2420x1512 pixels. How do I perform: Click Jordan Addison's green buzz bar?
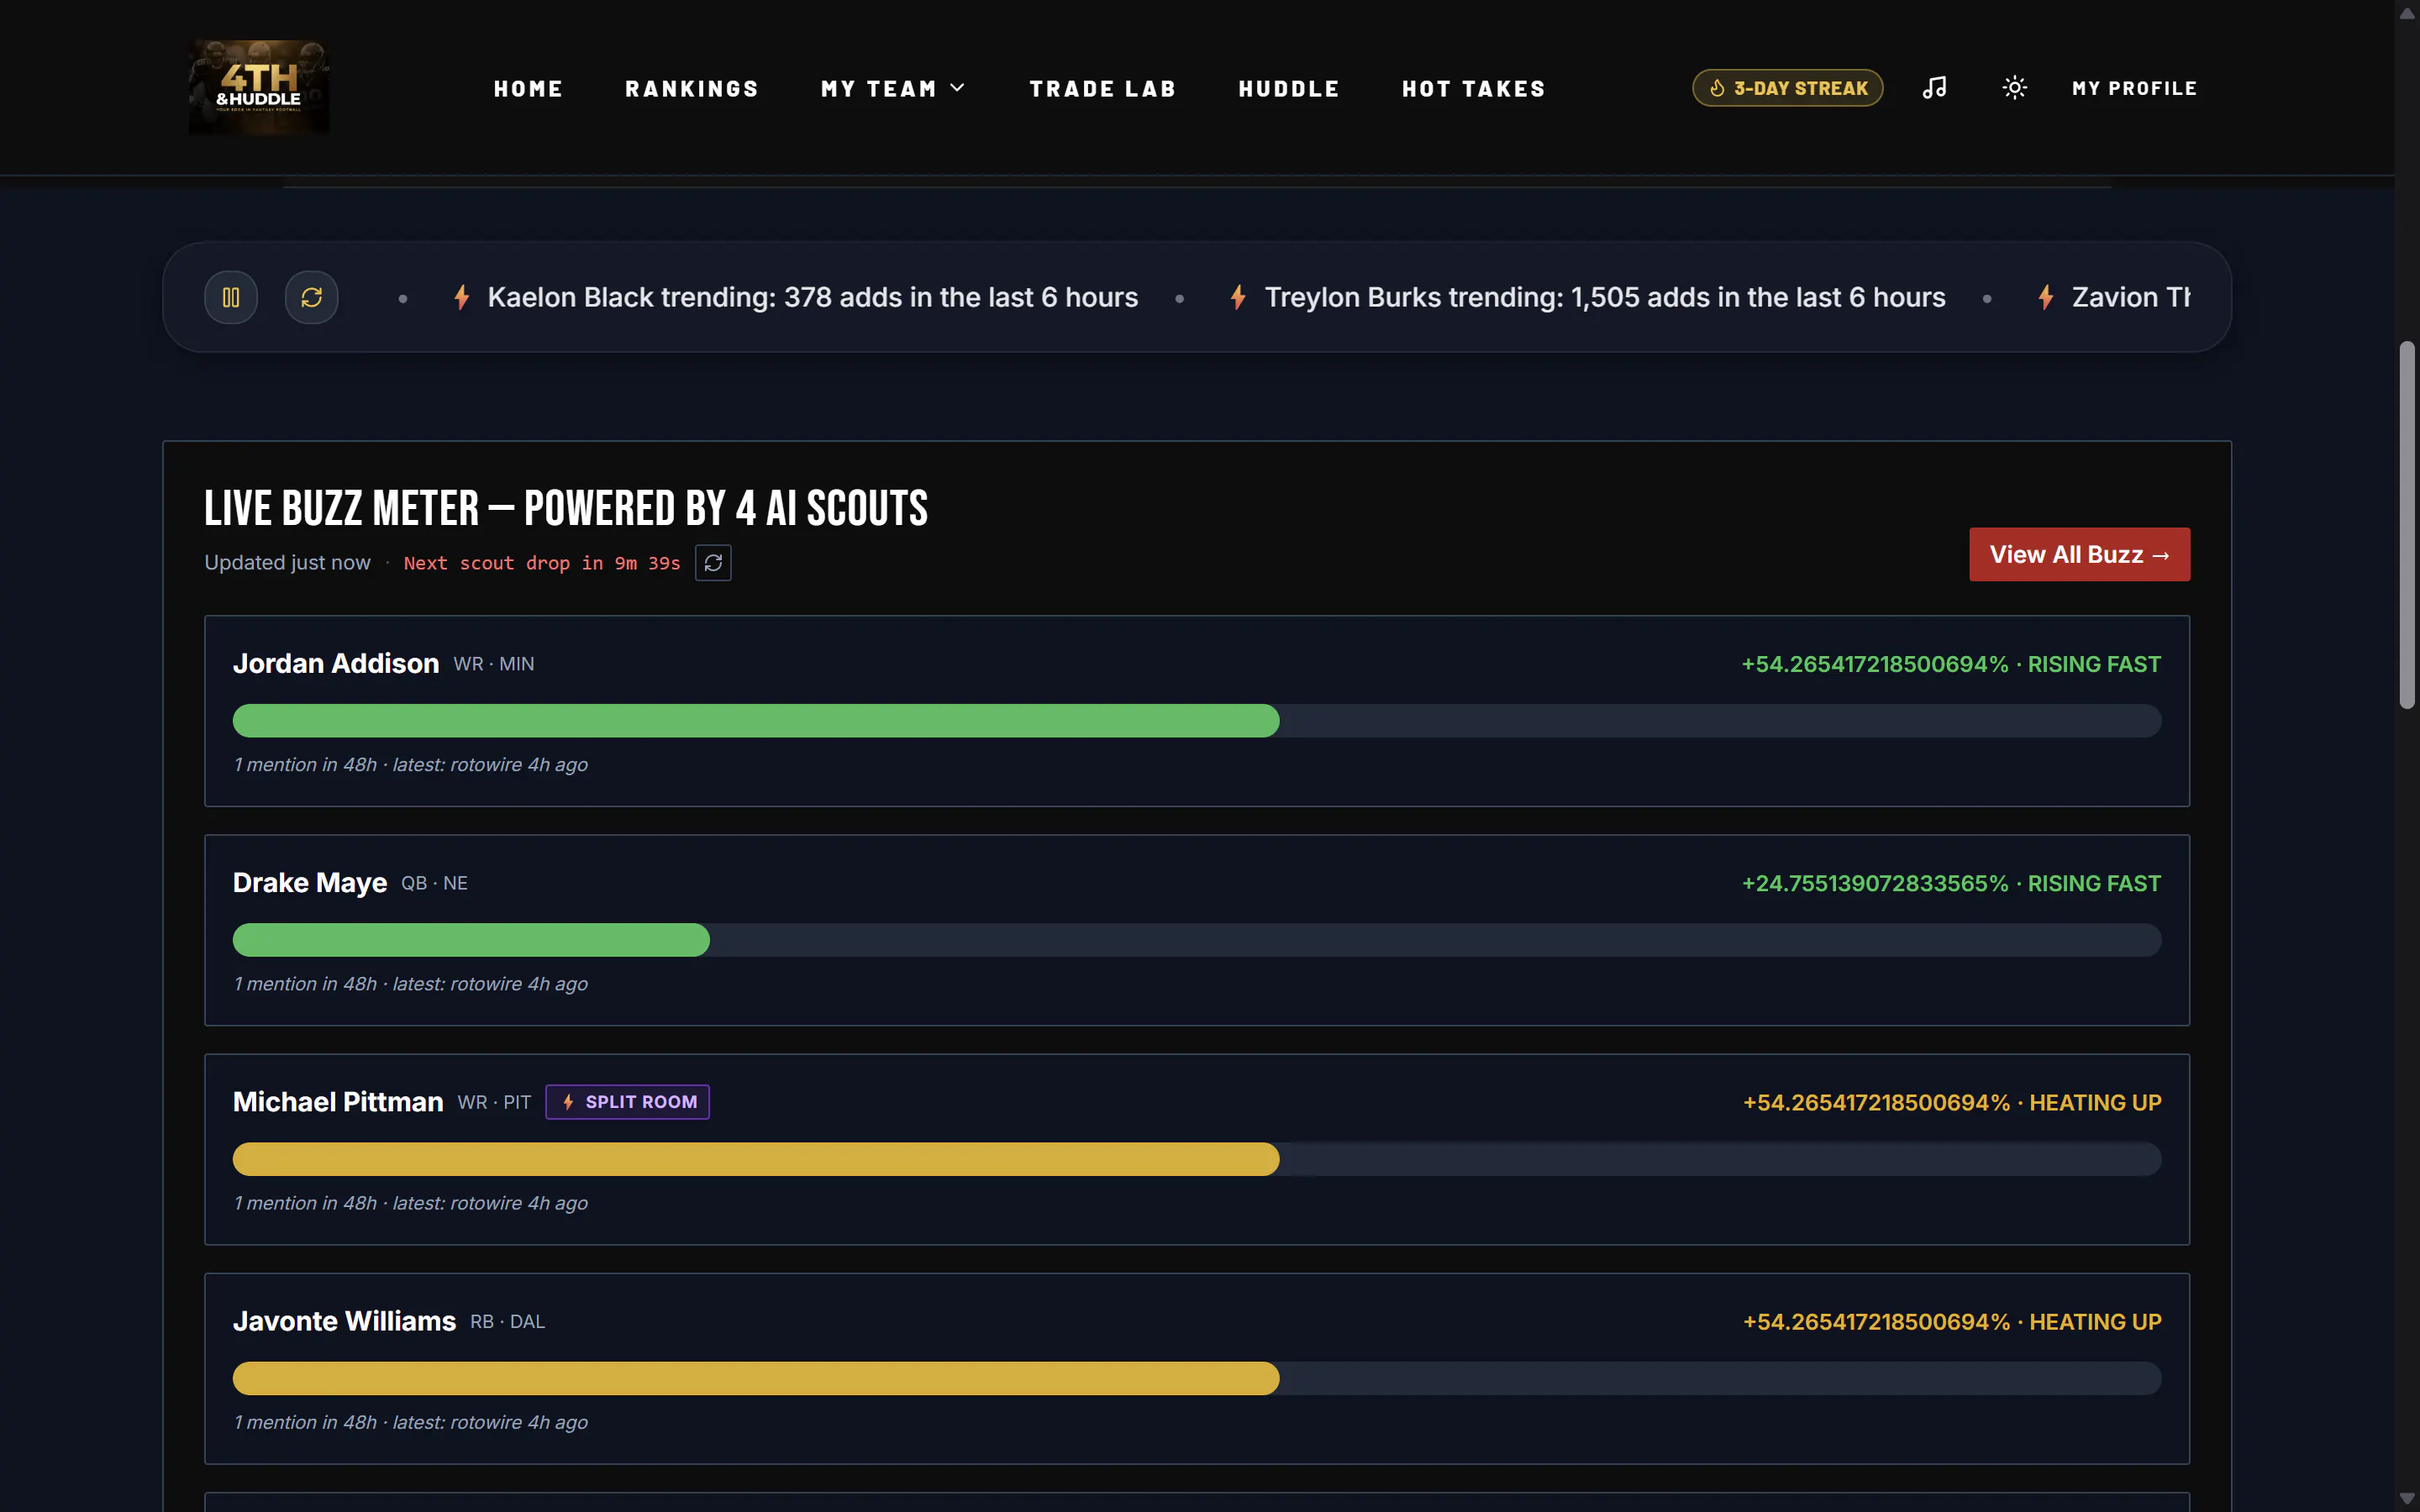click(756, 721)
